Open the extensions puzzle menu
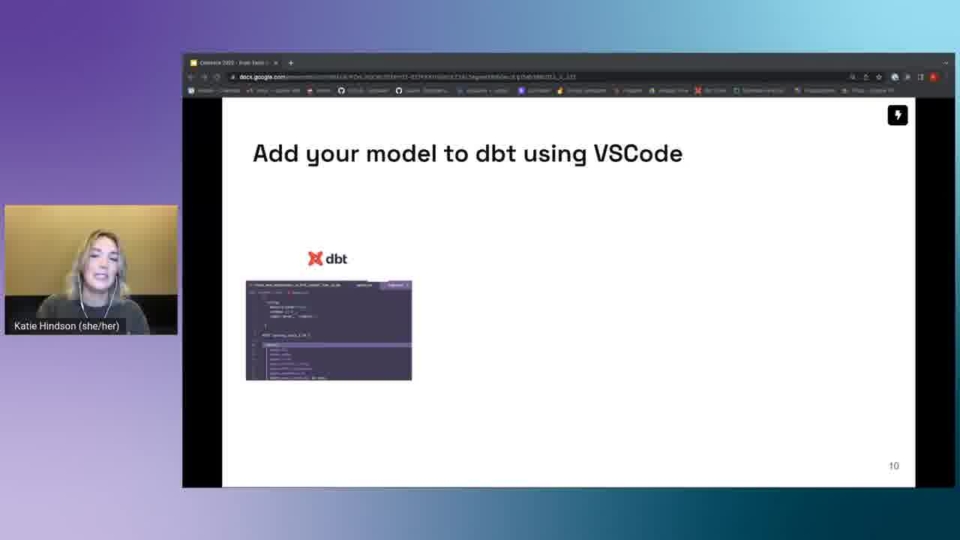This screenshot has height=540, width=960. 907,77
